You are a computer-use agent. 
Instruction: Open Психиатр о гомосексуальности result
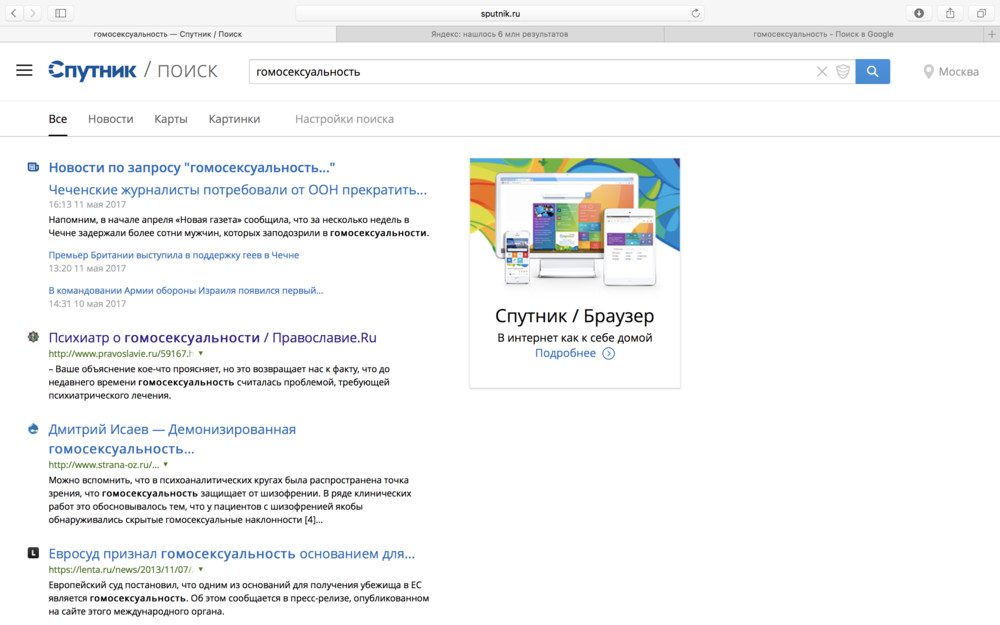click(x=212, y=338)
